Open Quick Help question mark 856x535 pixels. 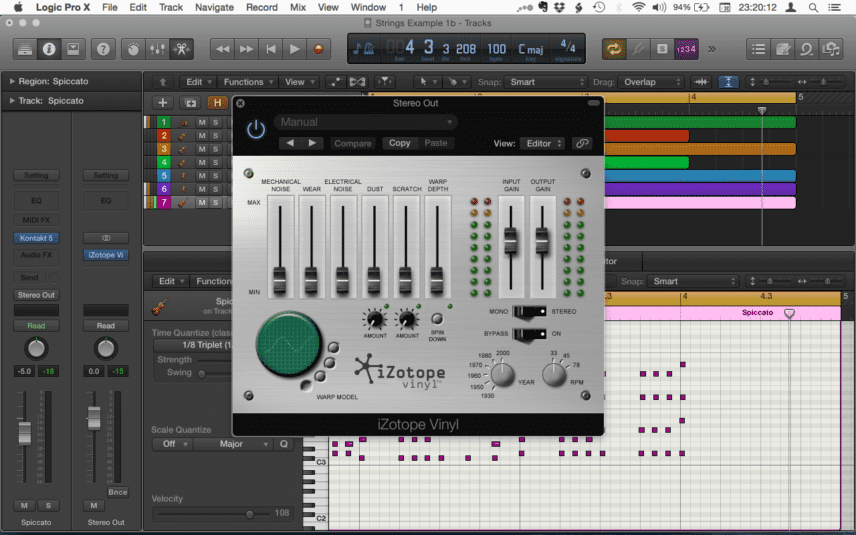103,49
